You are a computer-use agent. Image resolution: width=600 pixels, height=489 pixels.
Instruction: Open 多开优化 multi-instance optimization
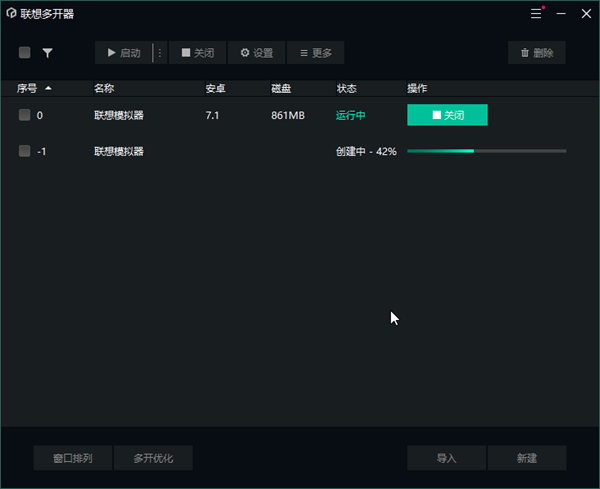(x=153, y=458)
